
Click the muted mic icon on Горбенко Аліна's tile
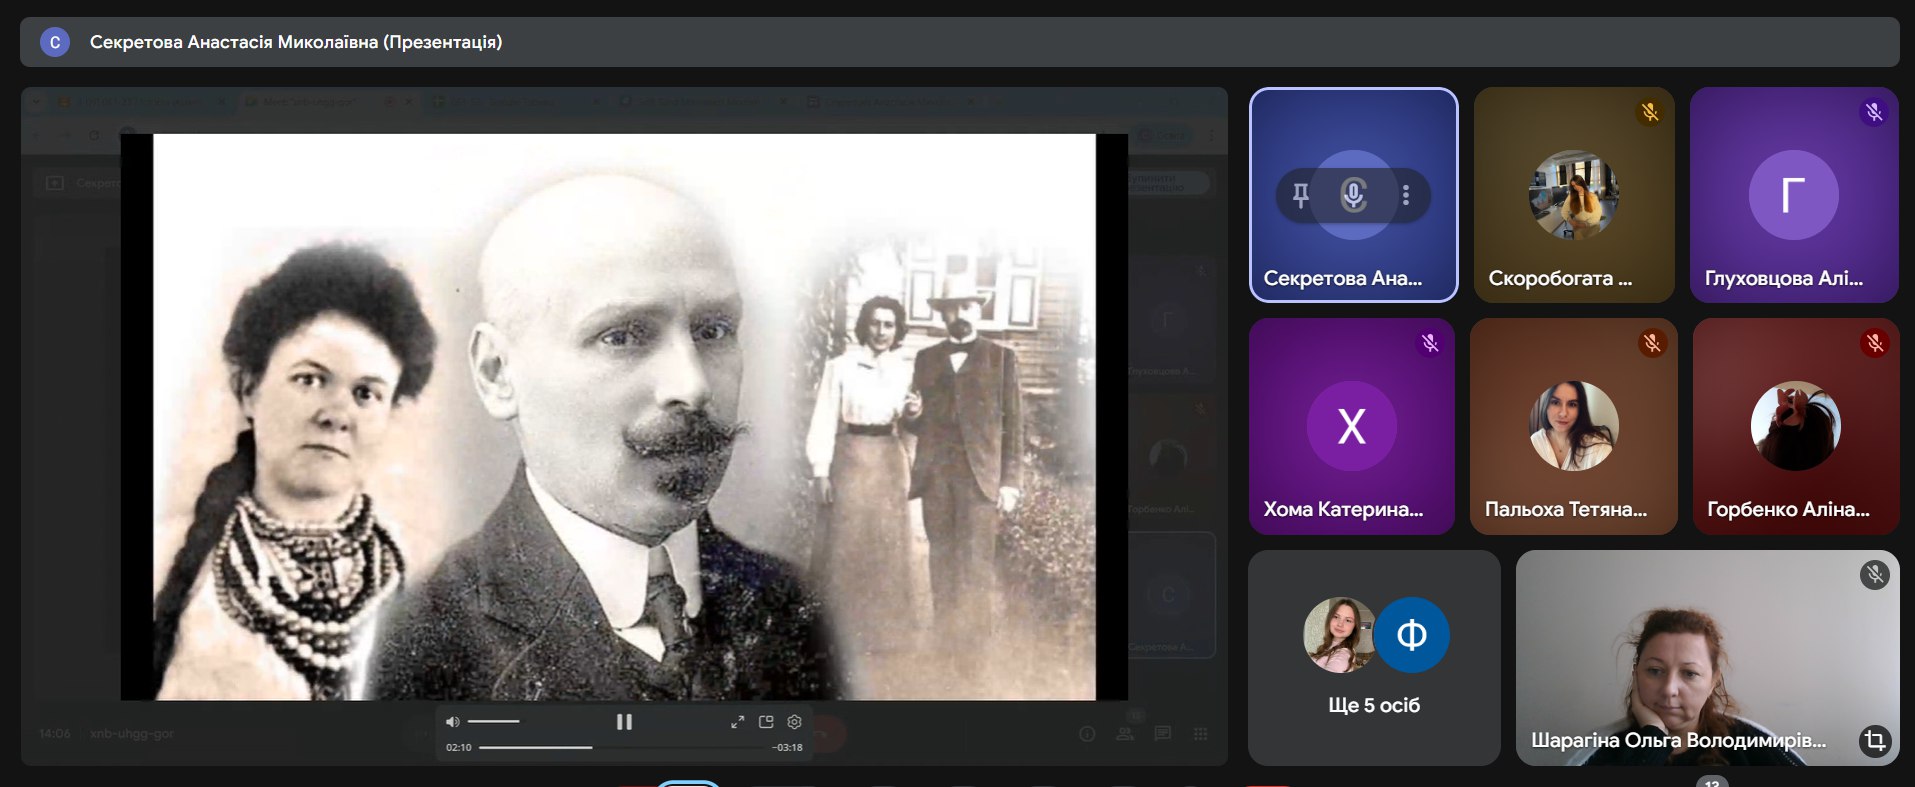[1875, 344]
